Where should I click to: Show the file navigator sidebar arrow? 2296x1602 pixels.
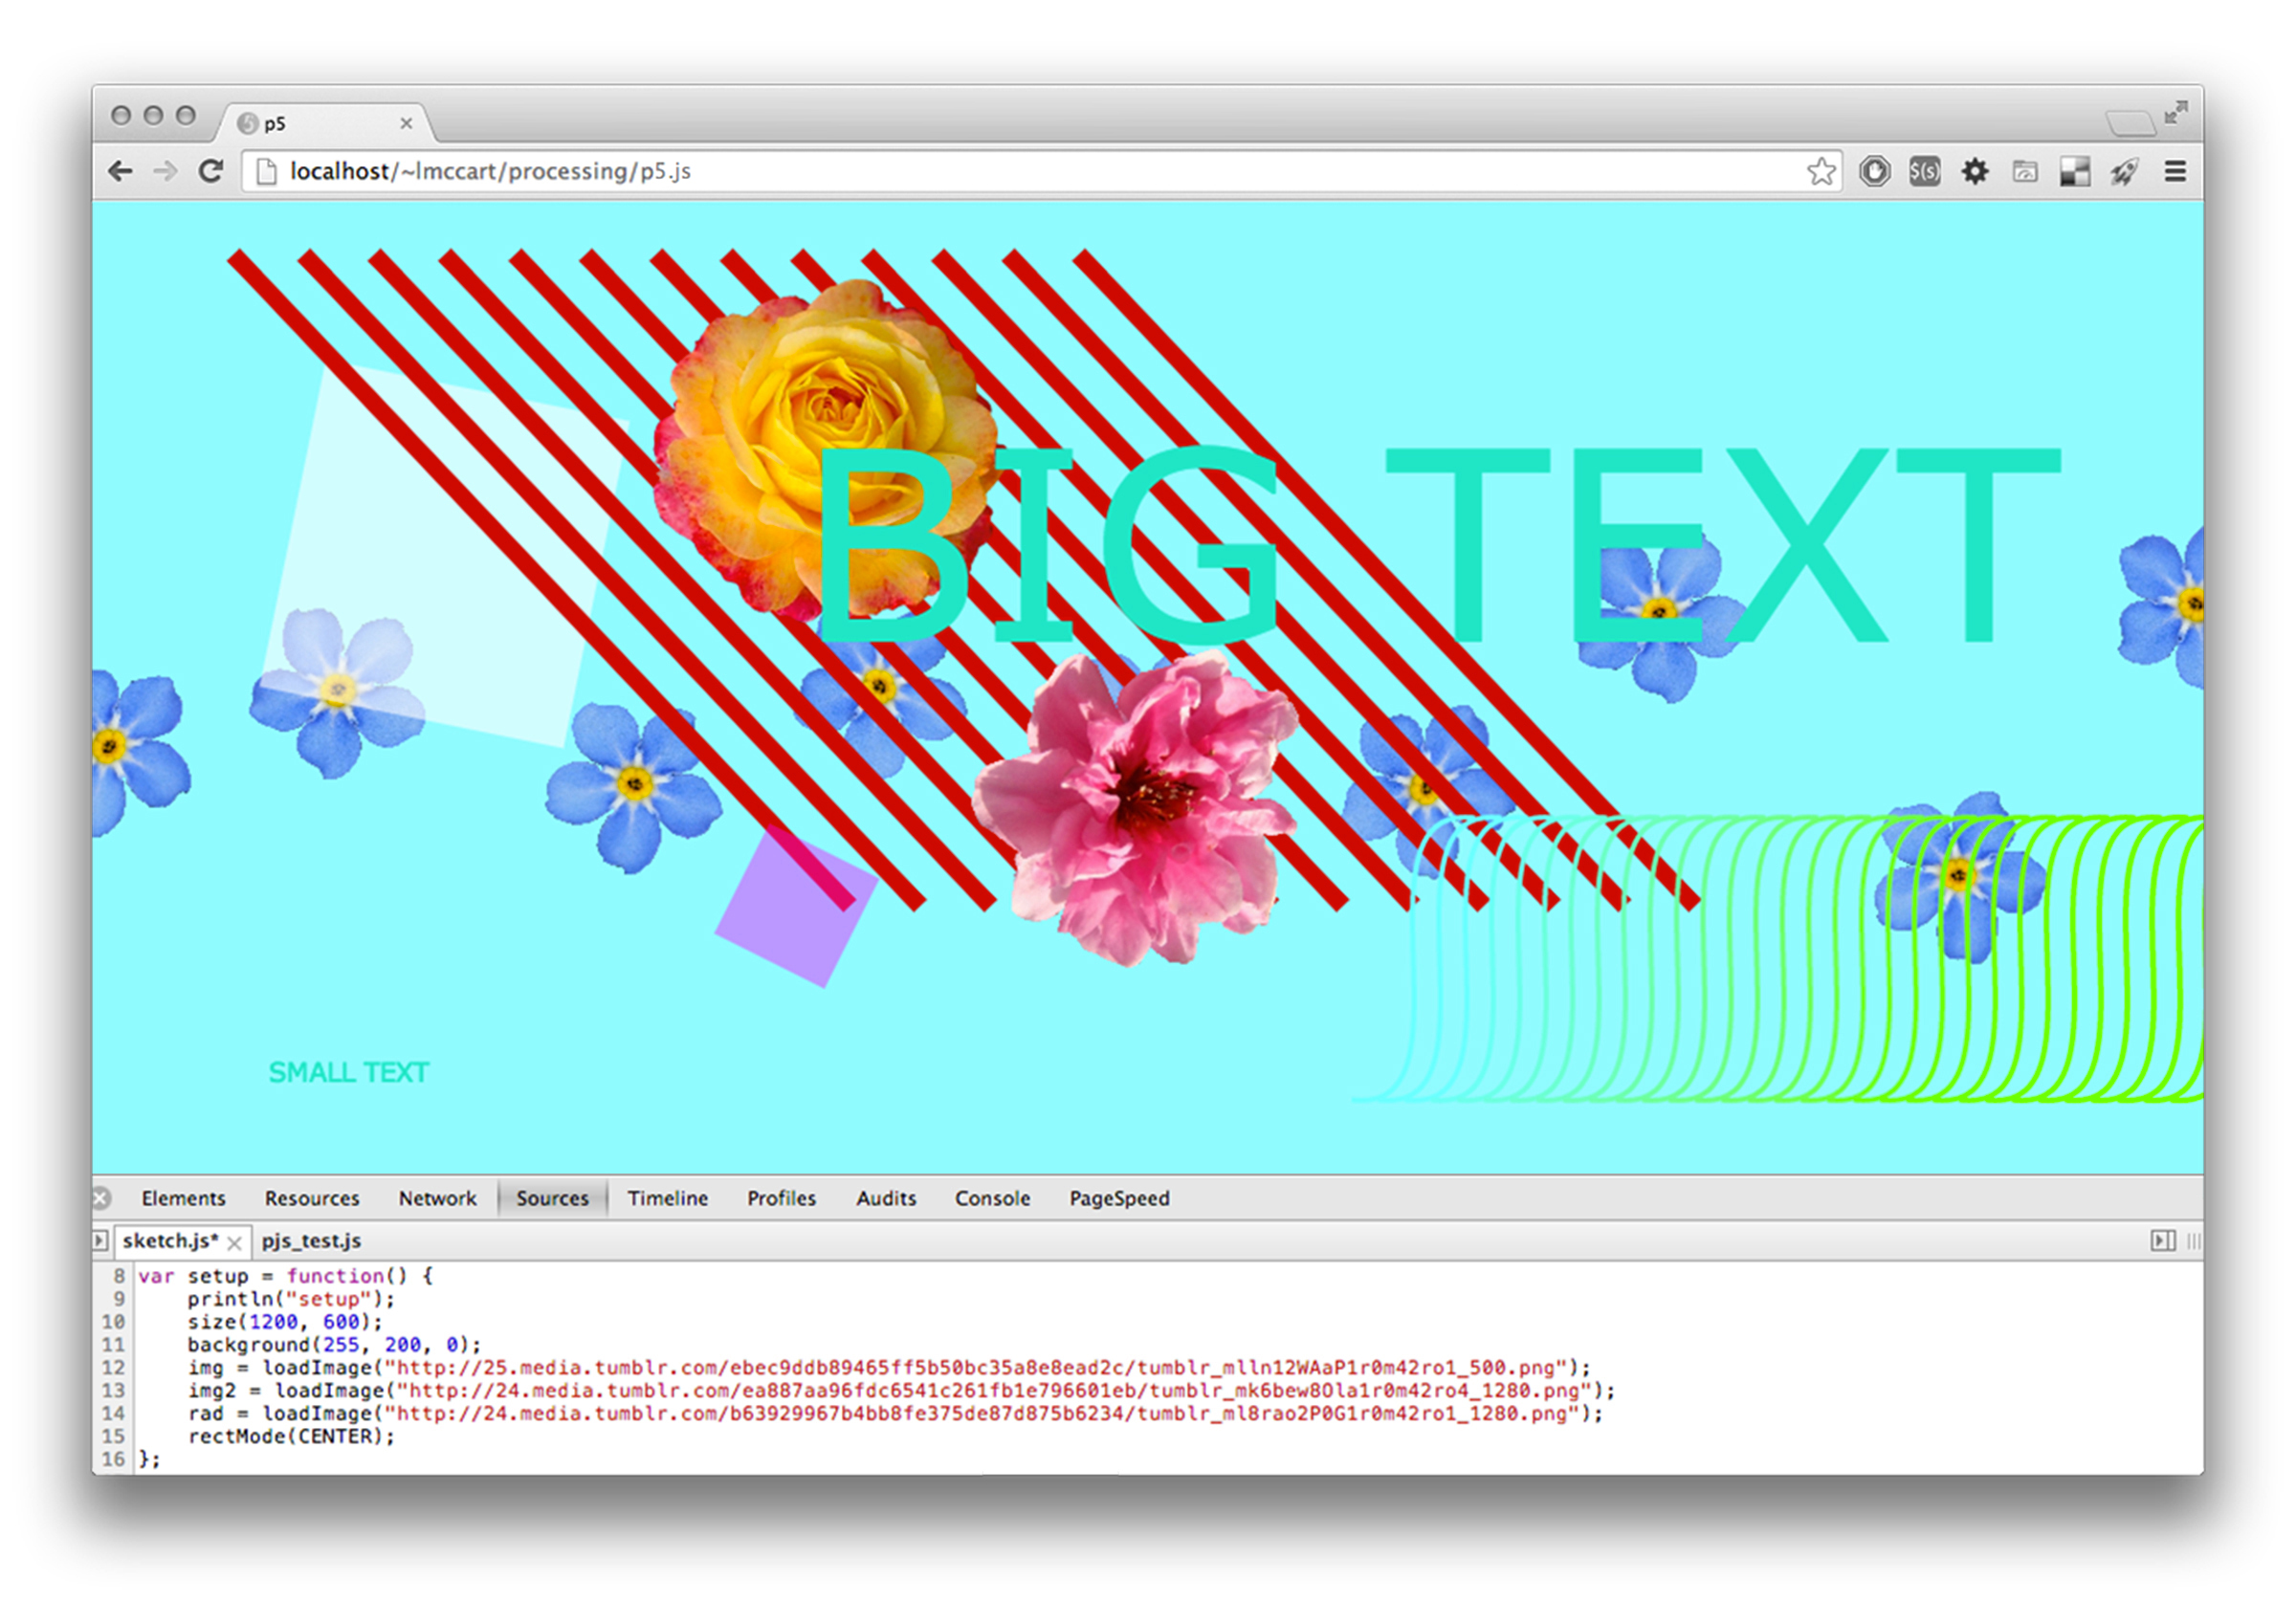tap(100, 1241)
